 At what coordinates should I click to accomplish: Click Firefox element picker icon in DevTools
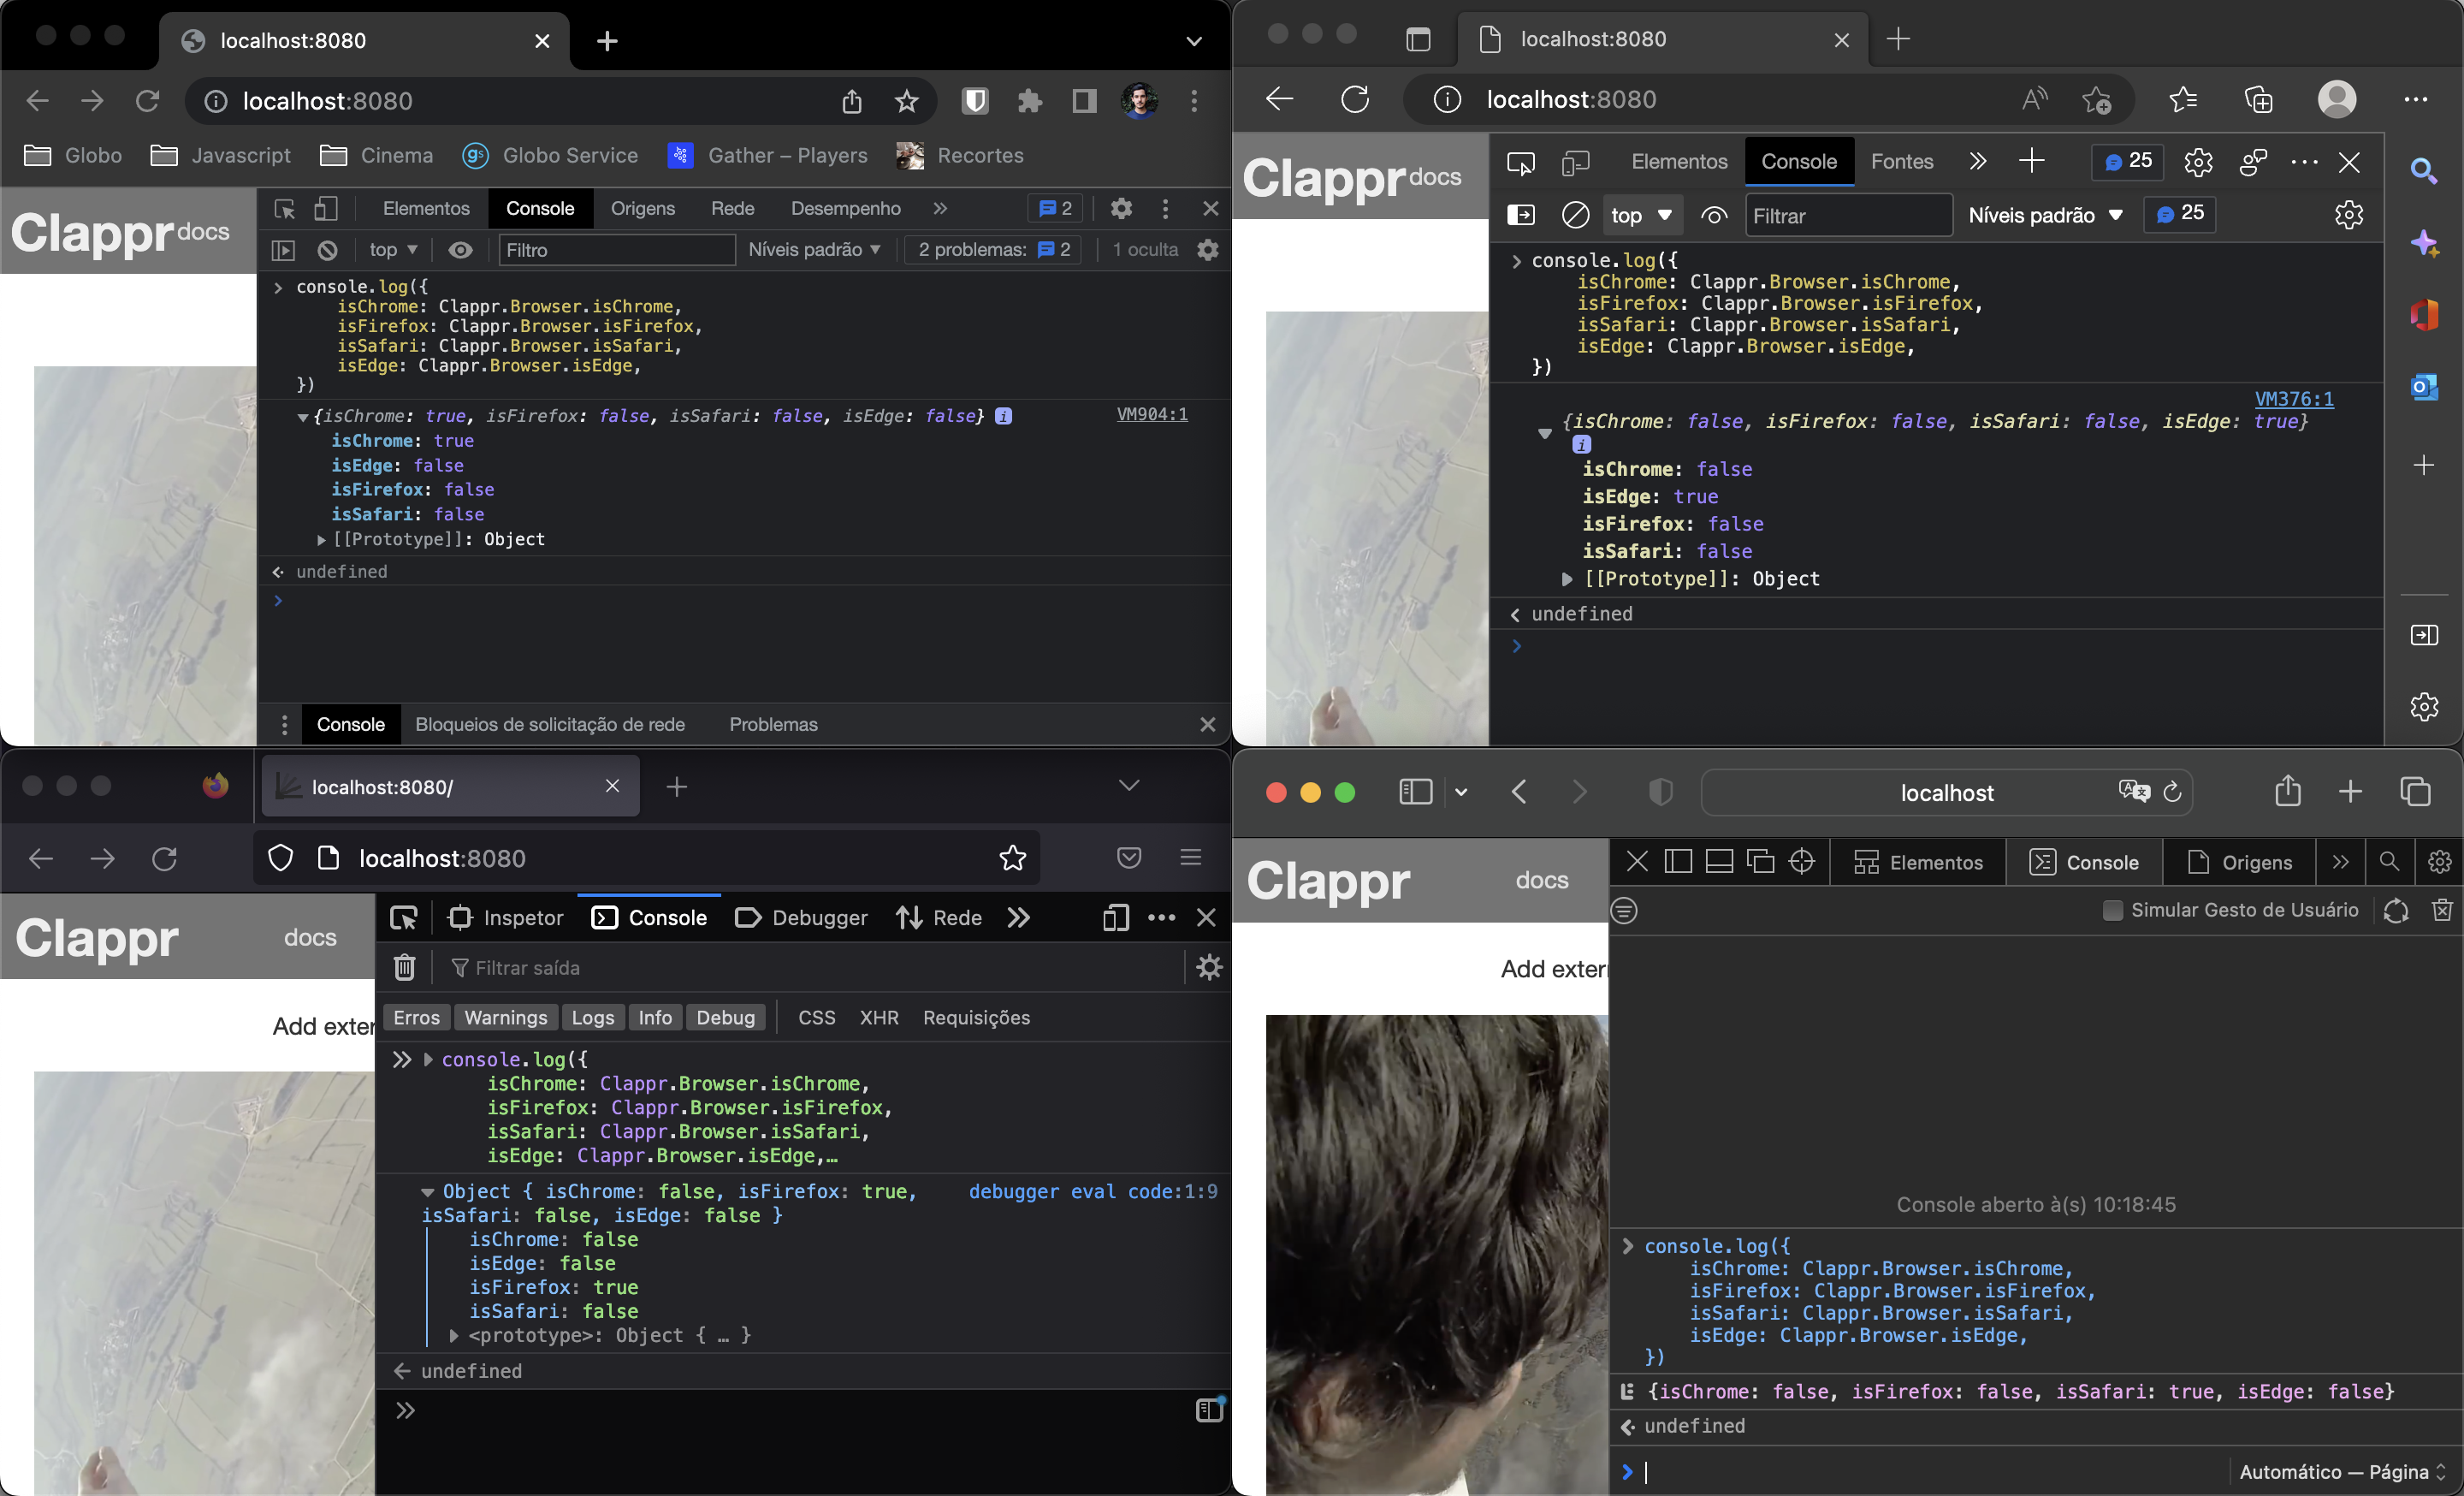pyautogui.click(x=404, y=917)
